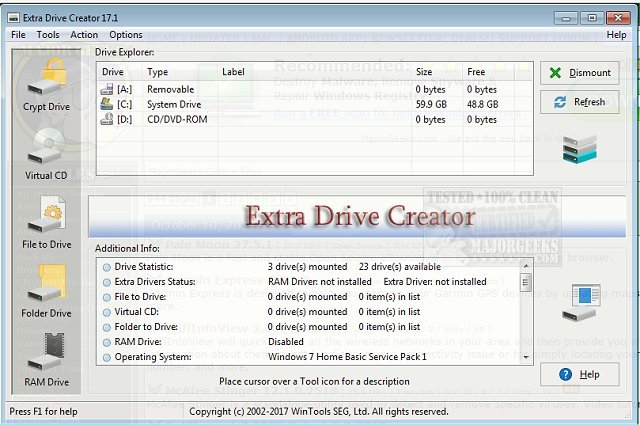Open the Tools menu
The image size is (640, 425).
[x=48, y=35]
